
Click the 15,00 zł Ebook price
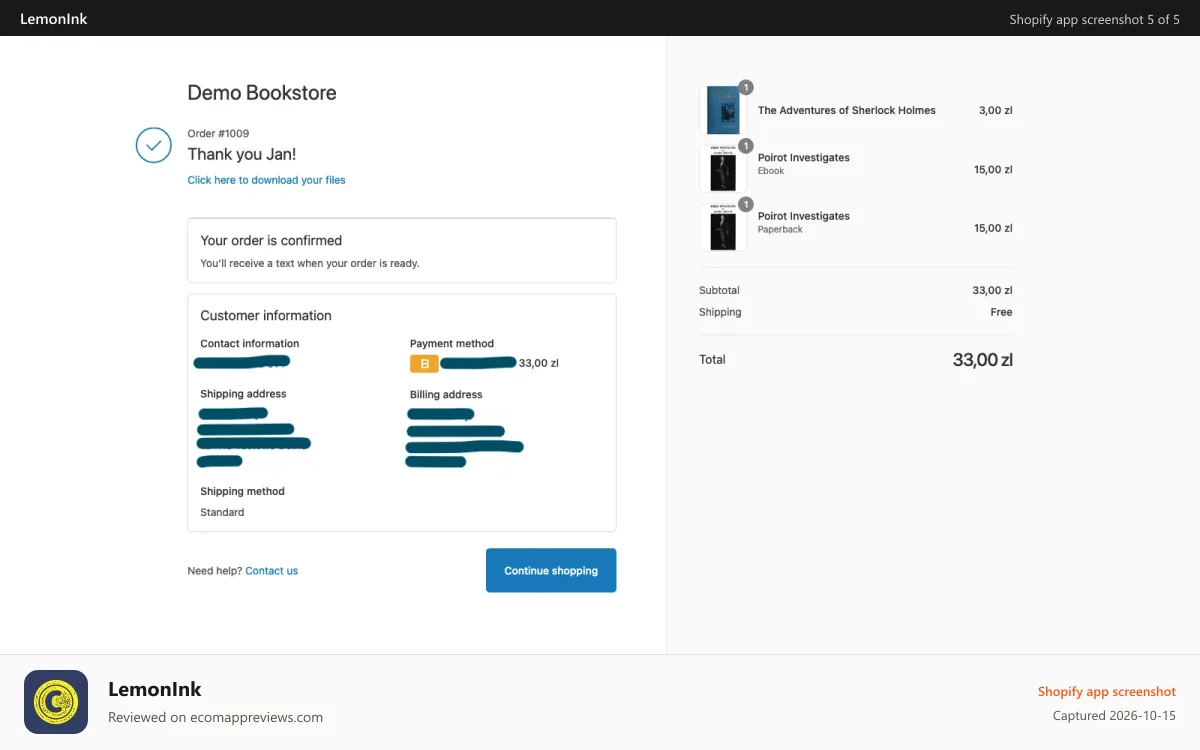(x=993, y=169)
